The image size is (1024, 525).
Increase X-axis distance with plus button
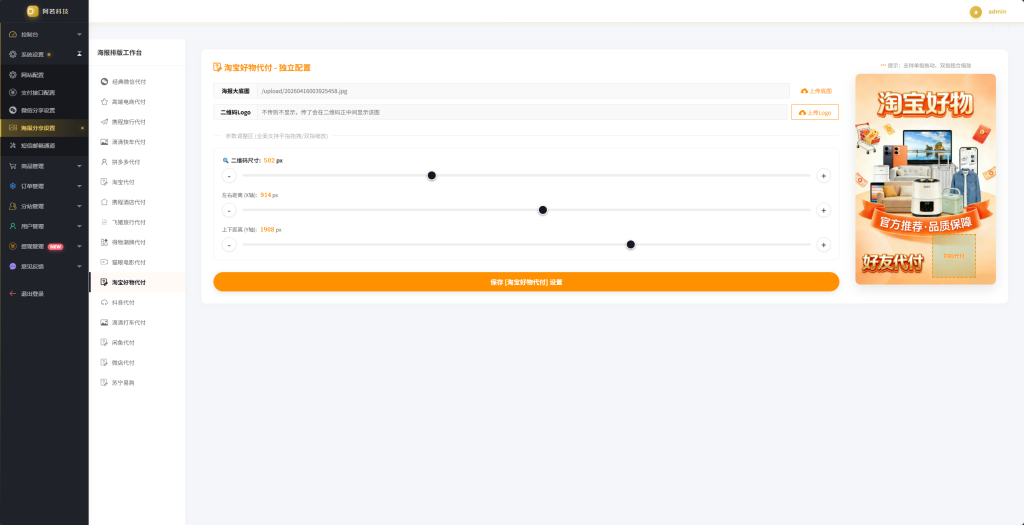824,210
